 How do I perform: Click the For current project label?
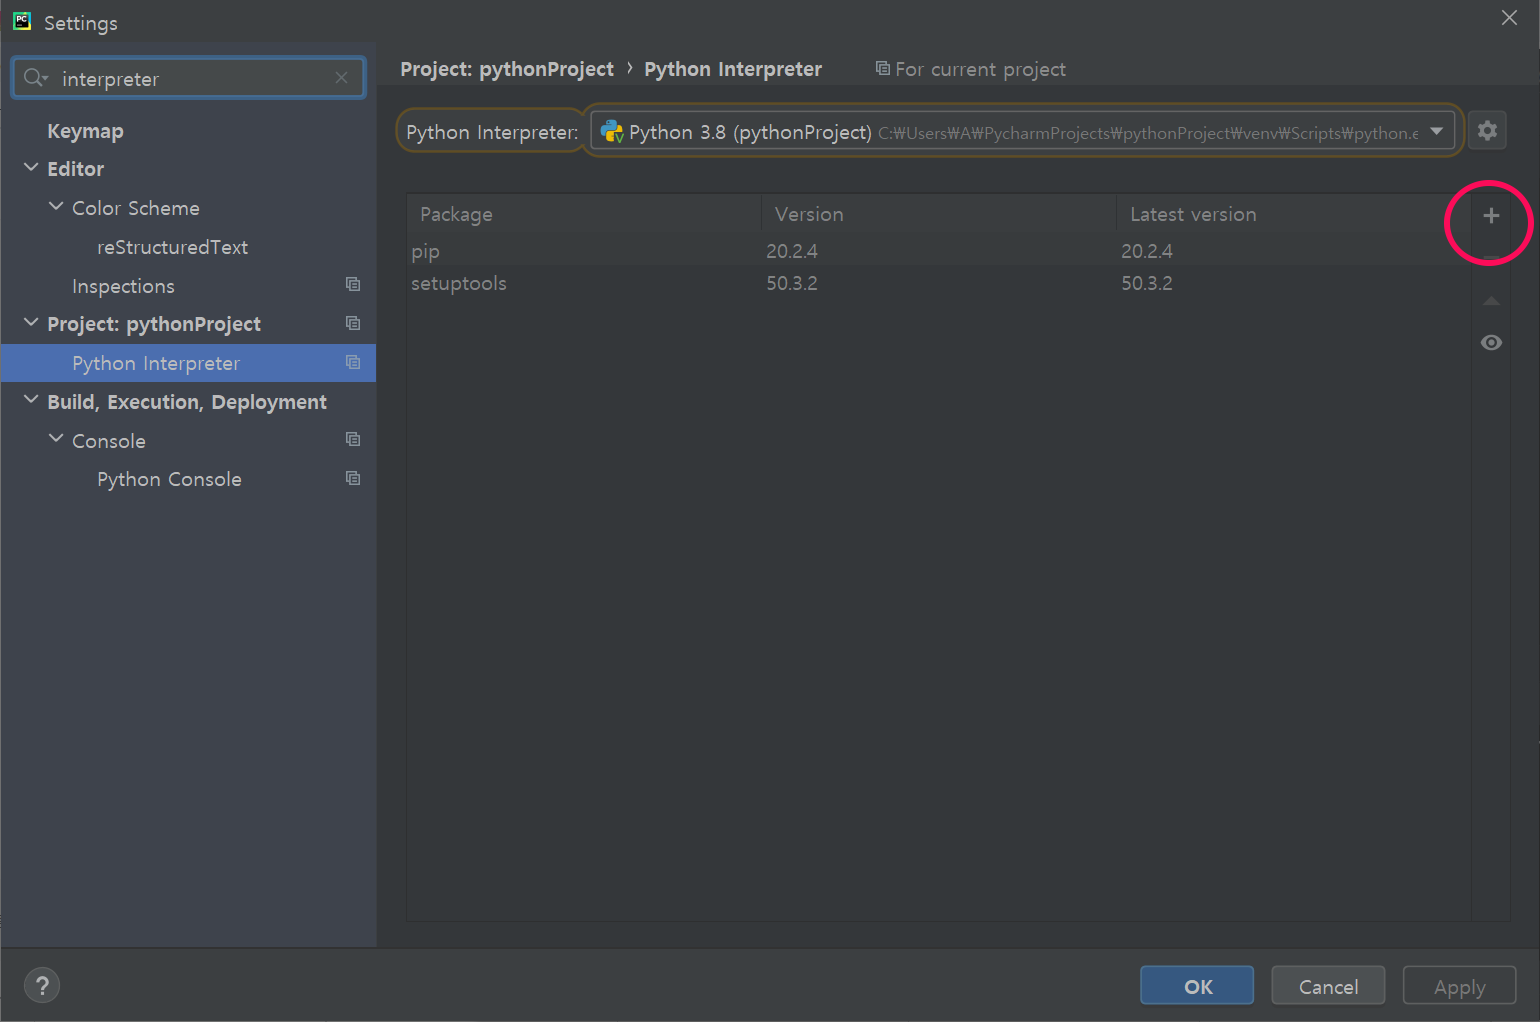click(x=980, y=69)
